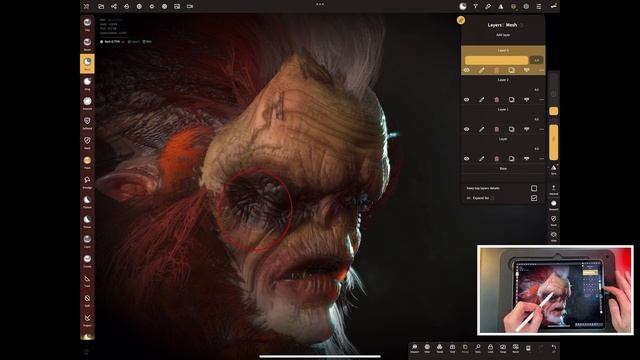The height and width of the screenshot is (360, 640).
Task: Open more options dash for Layer 1
Action: tap(541, 129)
